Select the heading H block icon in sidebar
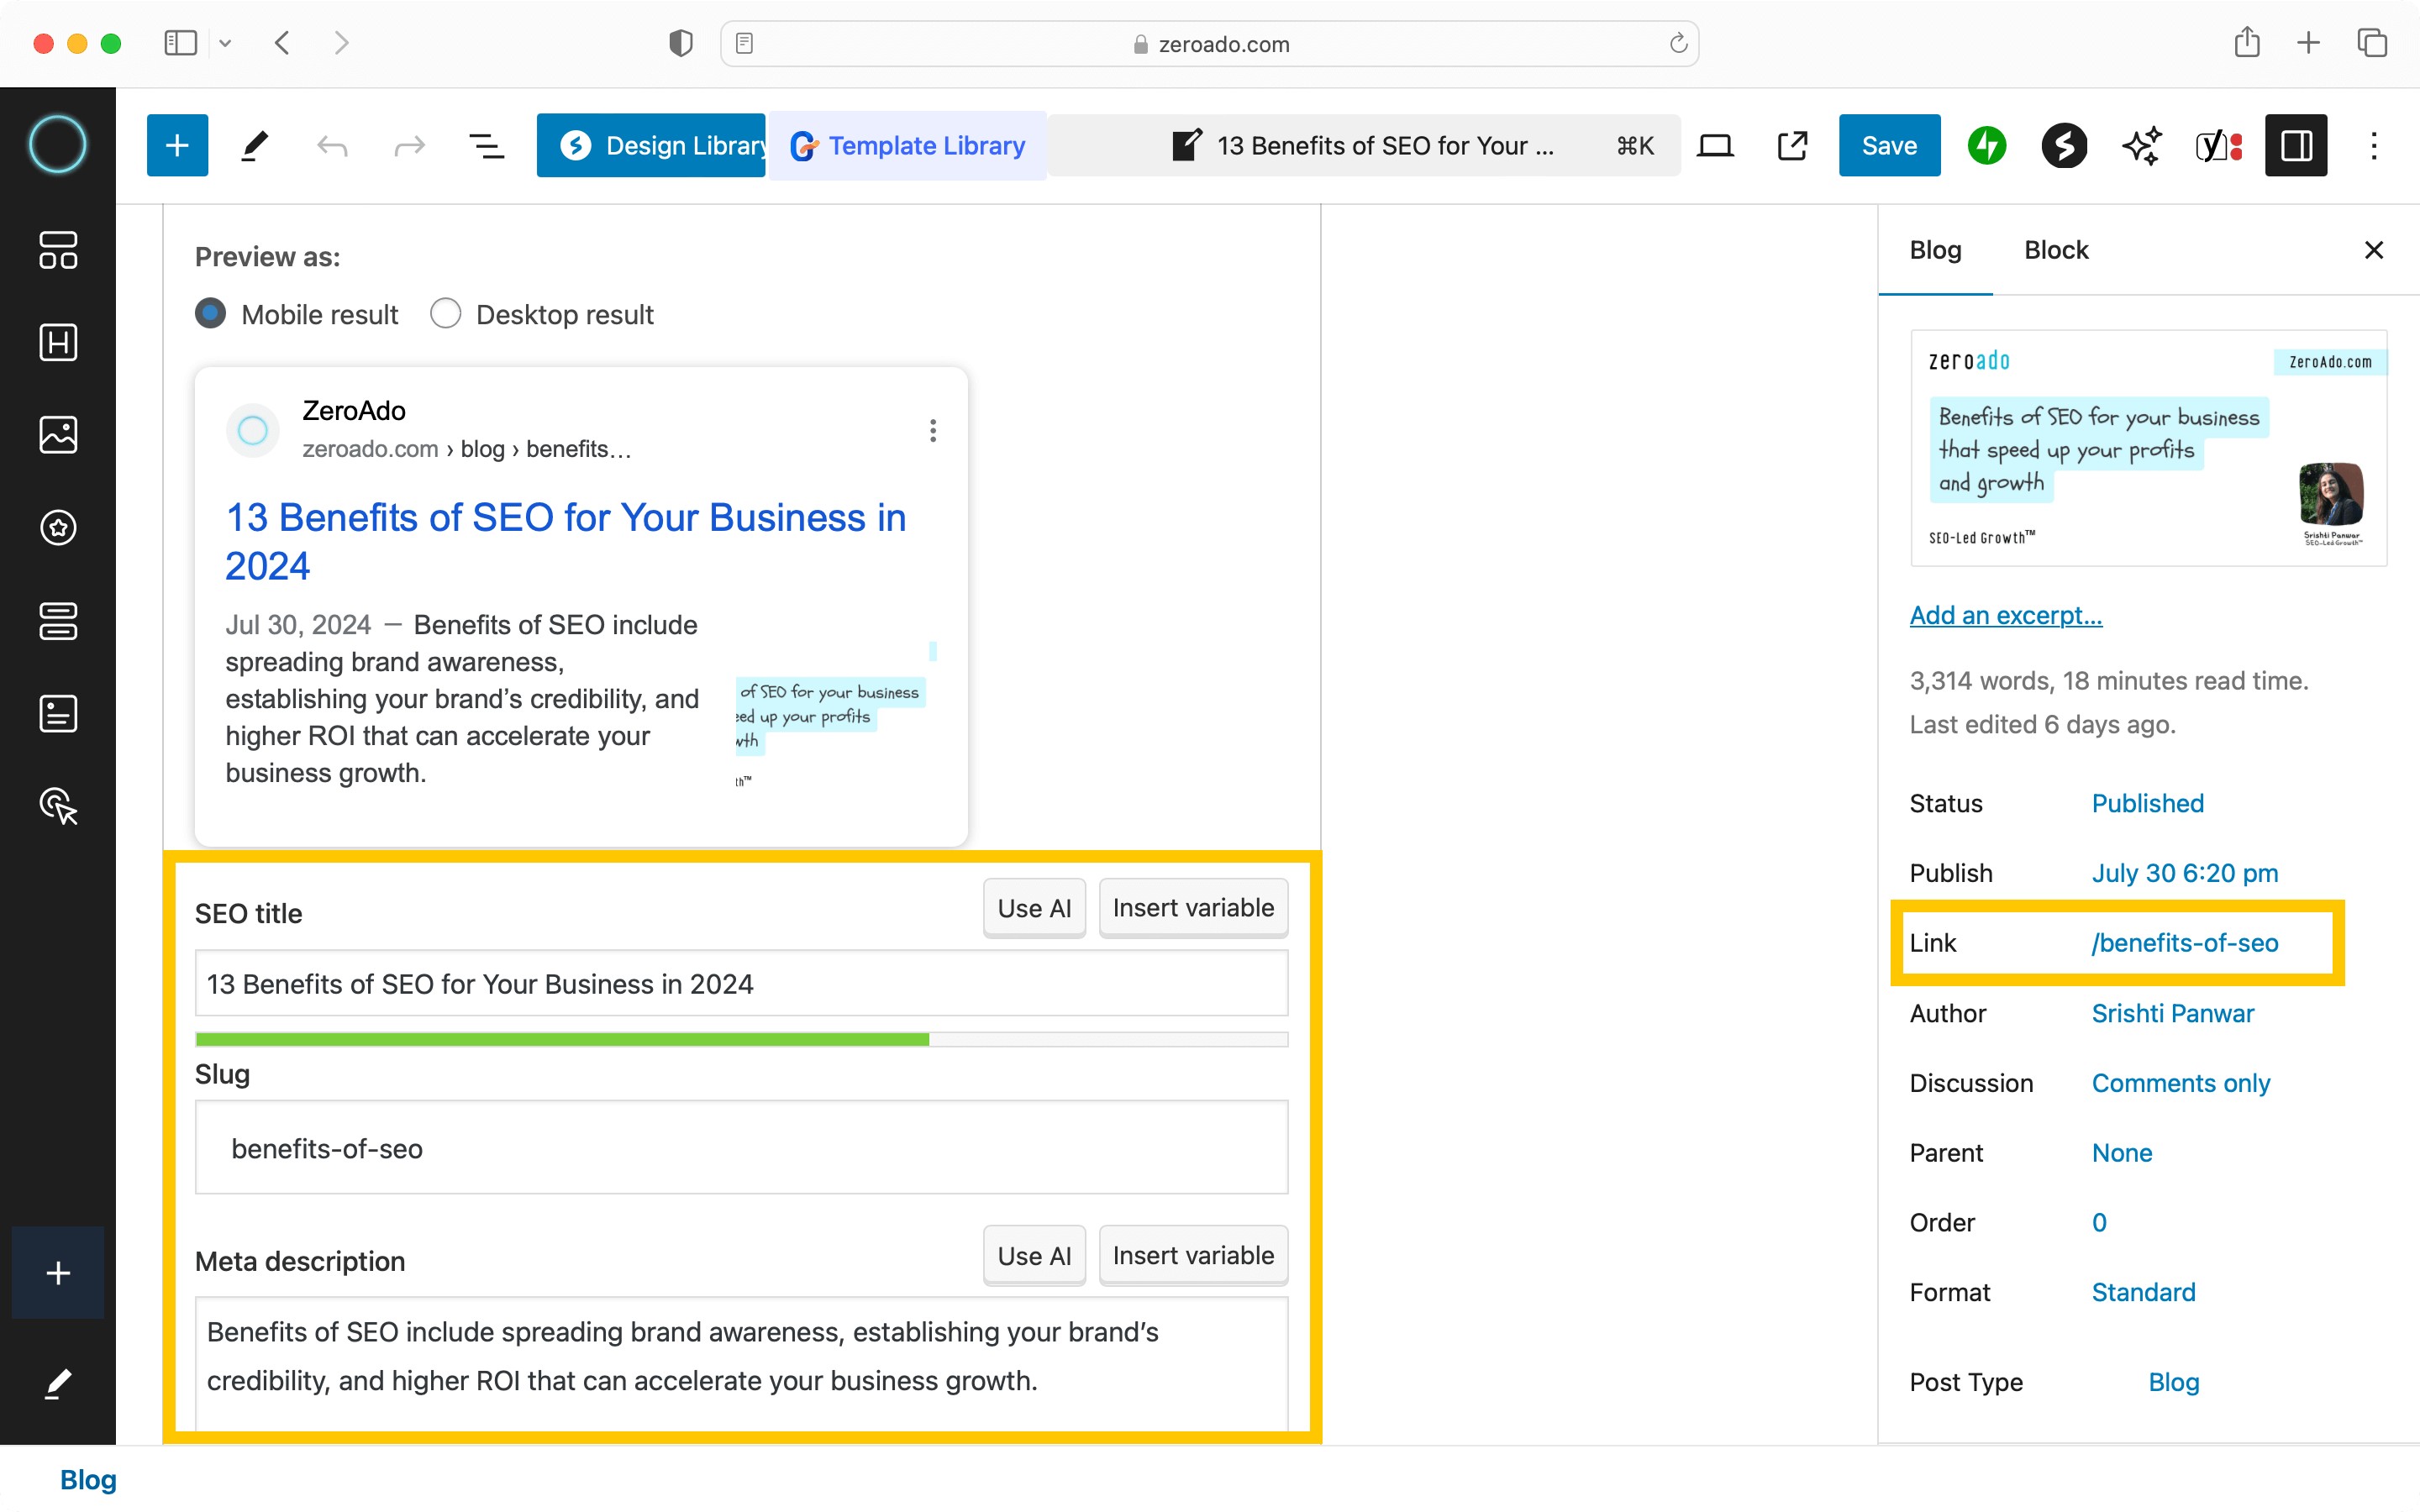The width and height of the screenshot is (2420, 1512). tap(58, 342)
